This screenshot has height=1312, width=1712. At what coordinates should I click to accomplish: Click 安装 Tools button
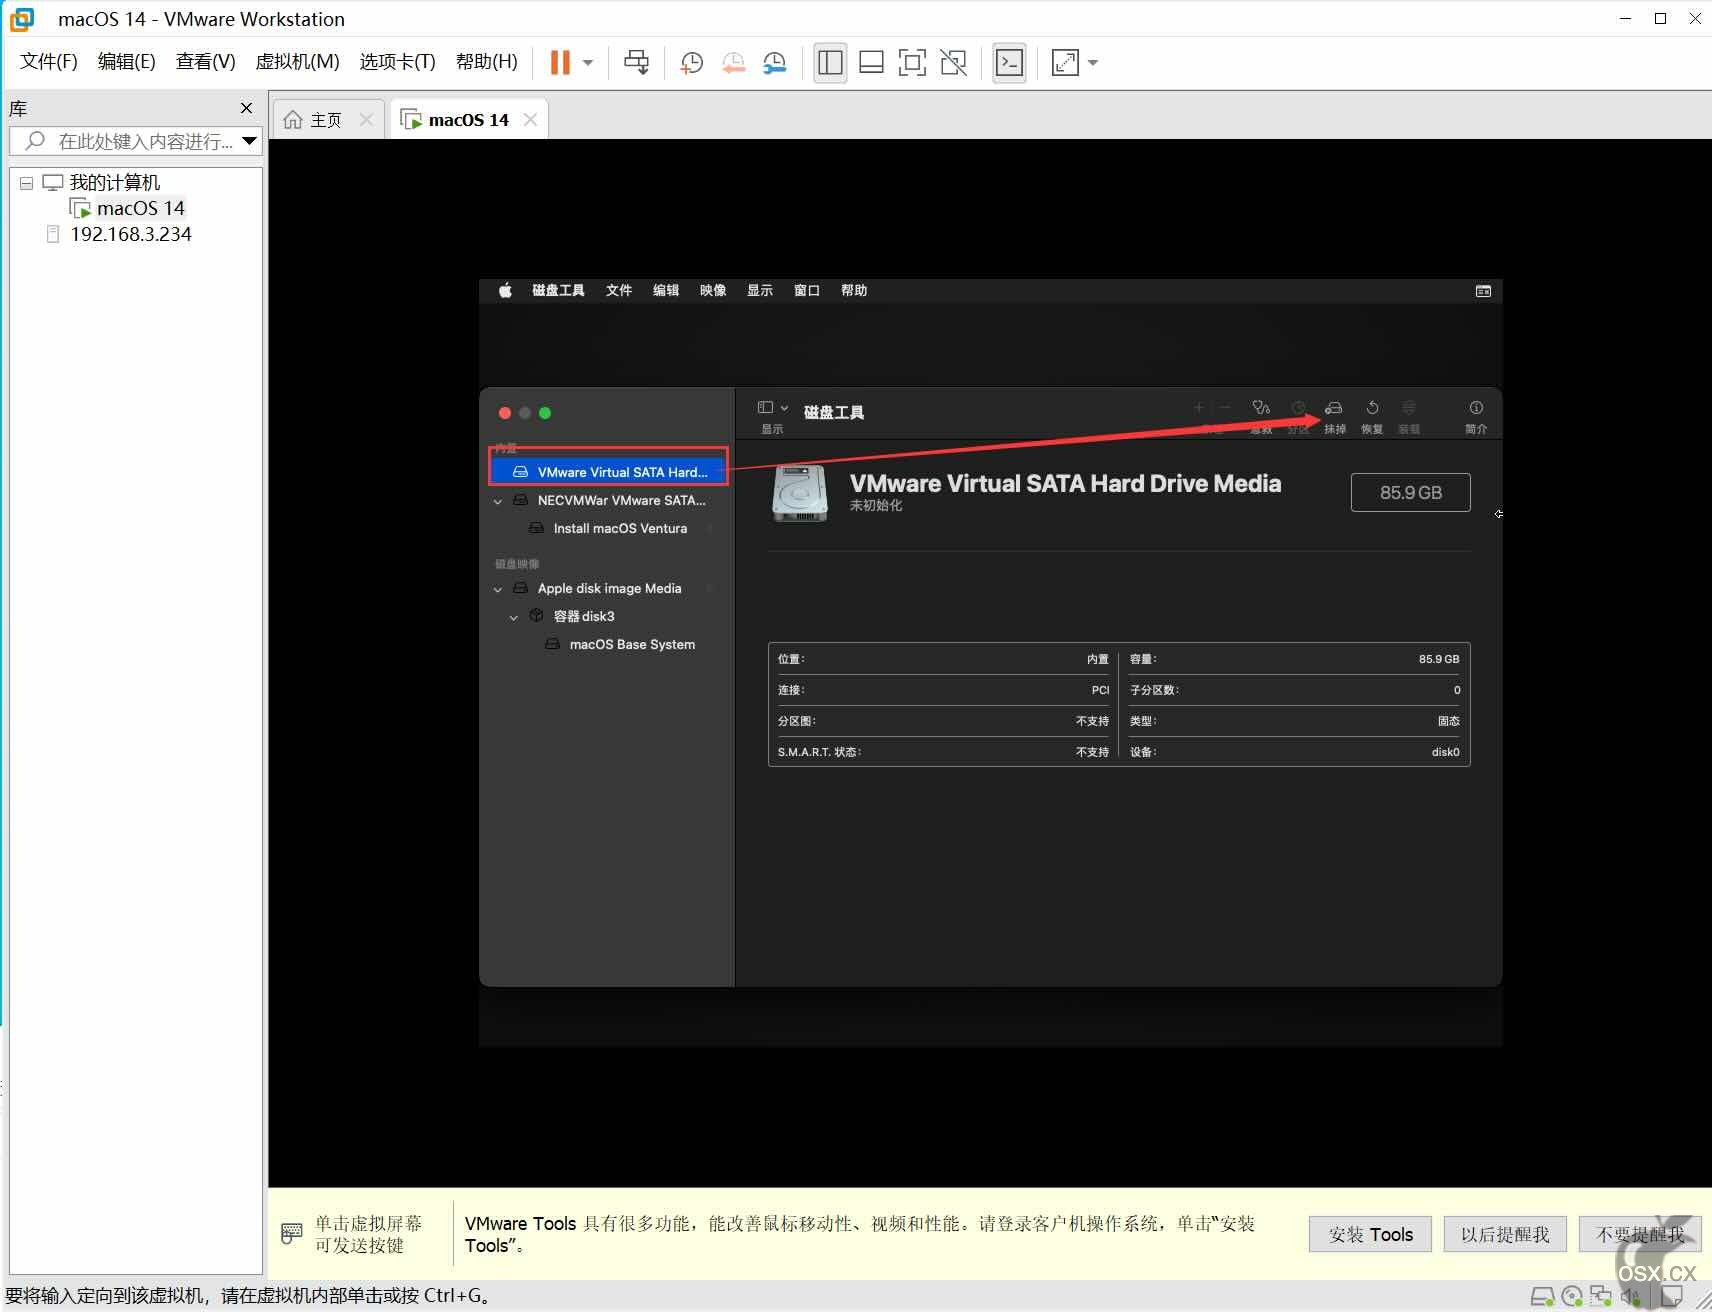pyautogui.click(x=1370, y=1234)
